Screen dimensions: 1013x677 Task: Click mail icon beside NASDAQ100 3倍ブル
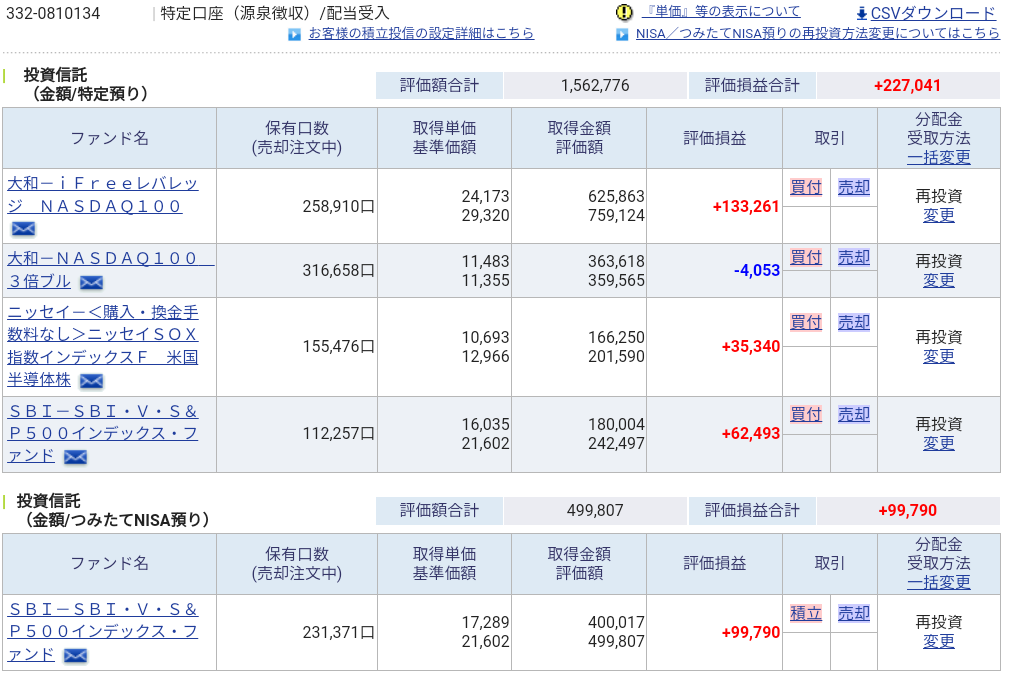pyautogui.click(x=91, y=282)
